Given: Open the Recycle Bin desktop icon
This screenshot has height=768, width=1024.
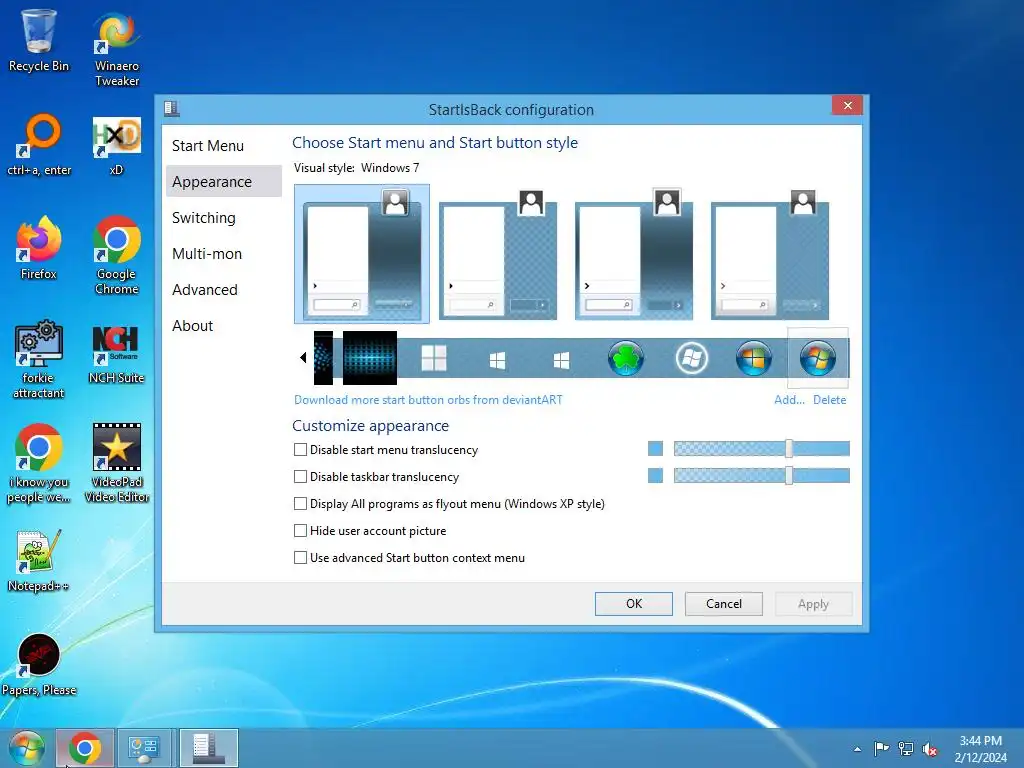Looking at the screenshot, I should (39, 40).
